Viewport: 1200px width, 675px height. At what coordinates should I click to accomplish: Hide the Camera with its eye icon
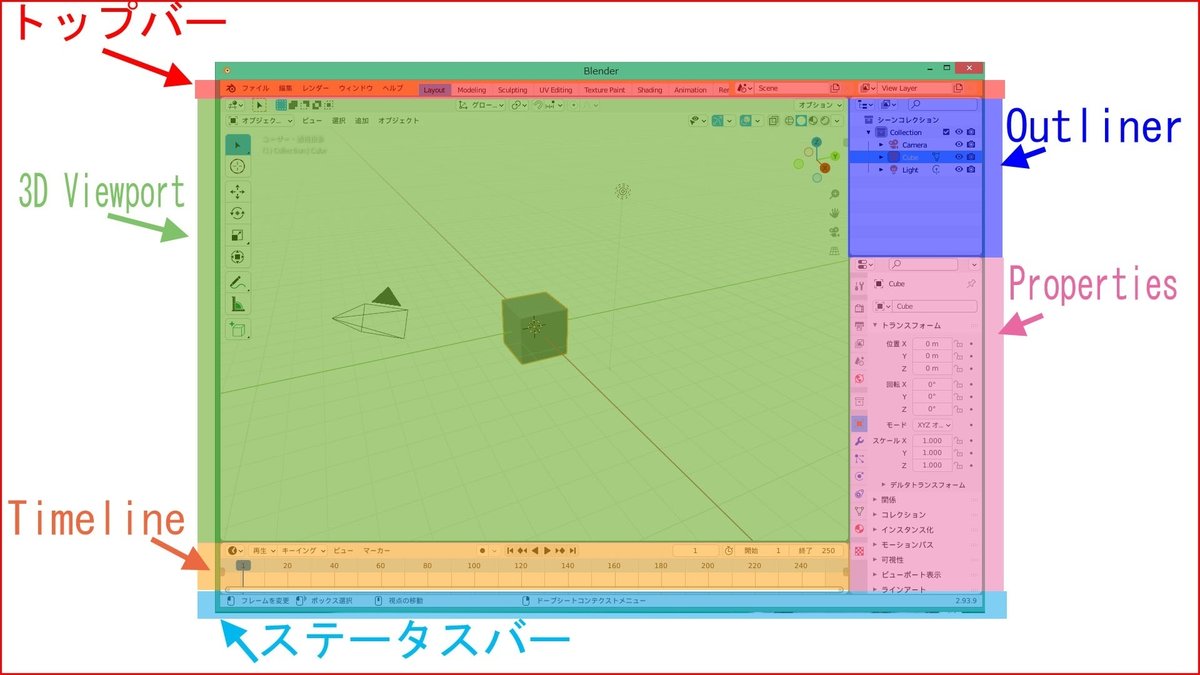point(959,145)
